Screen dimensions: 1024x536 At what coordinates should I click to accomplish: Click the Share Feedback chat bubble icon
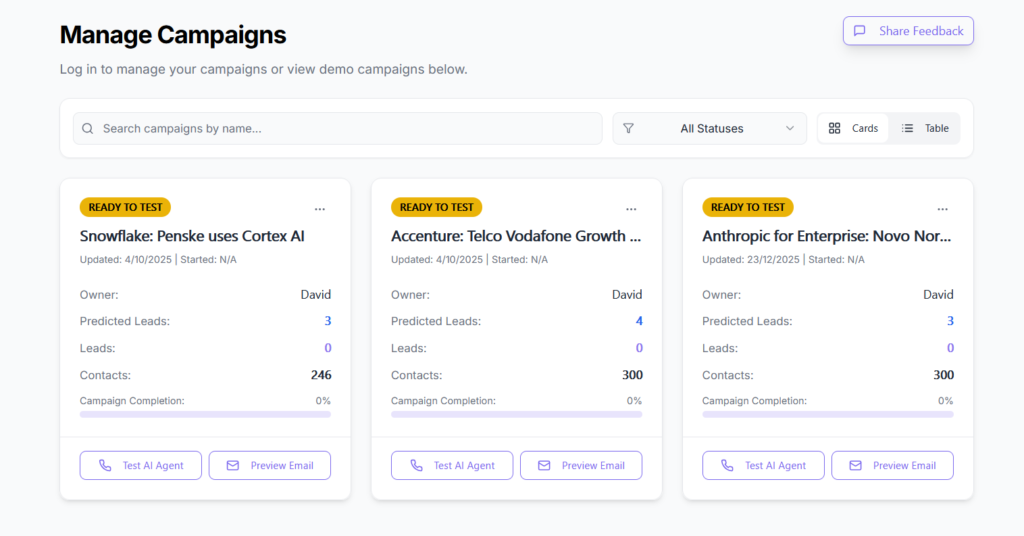859,31
